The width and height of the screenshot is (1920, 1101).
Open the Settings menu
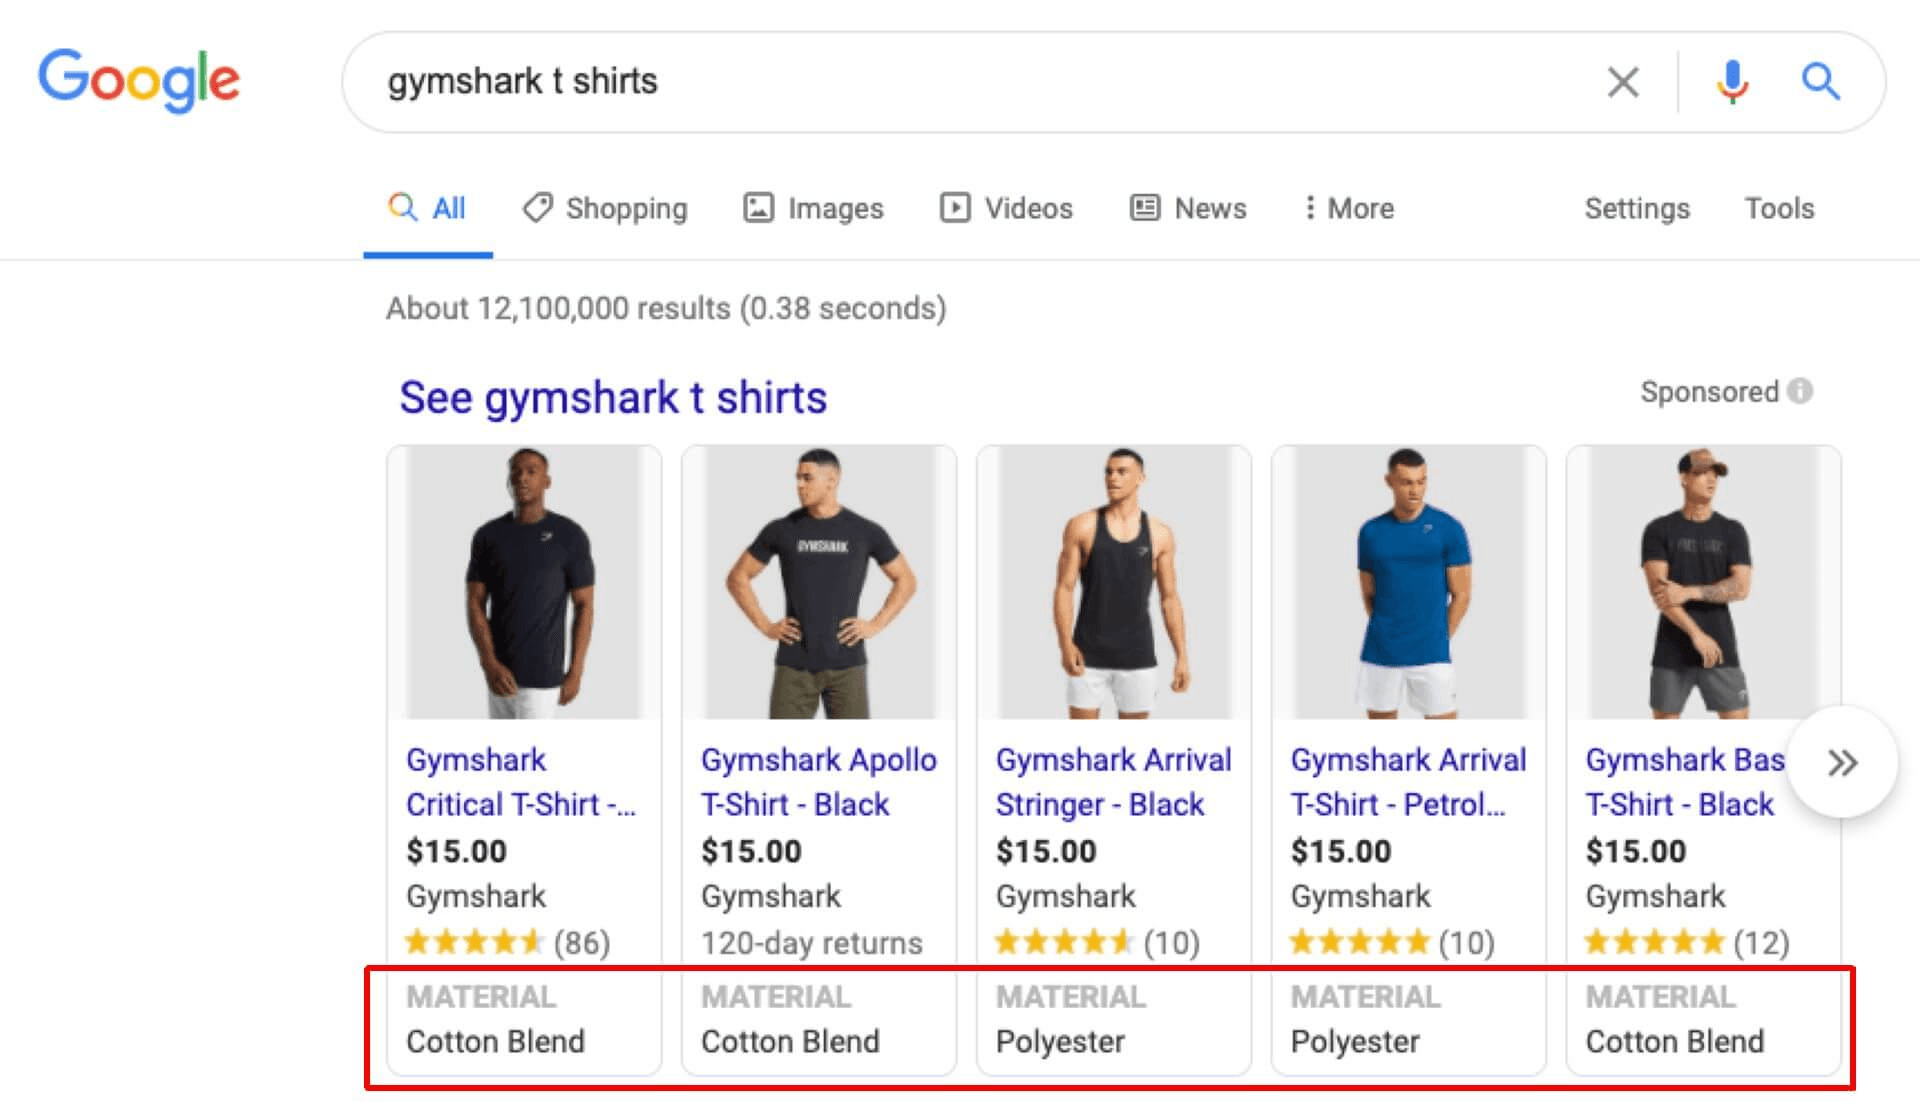pyautogui.click(x=1637, y=208)
